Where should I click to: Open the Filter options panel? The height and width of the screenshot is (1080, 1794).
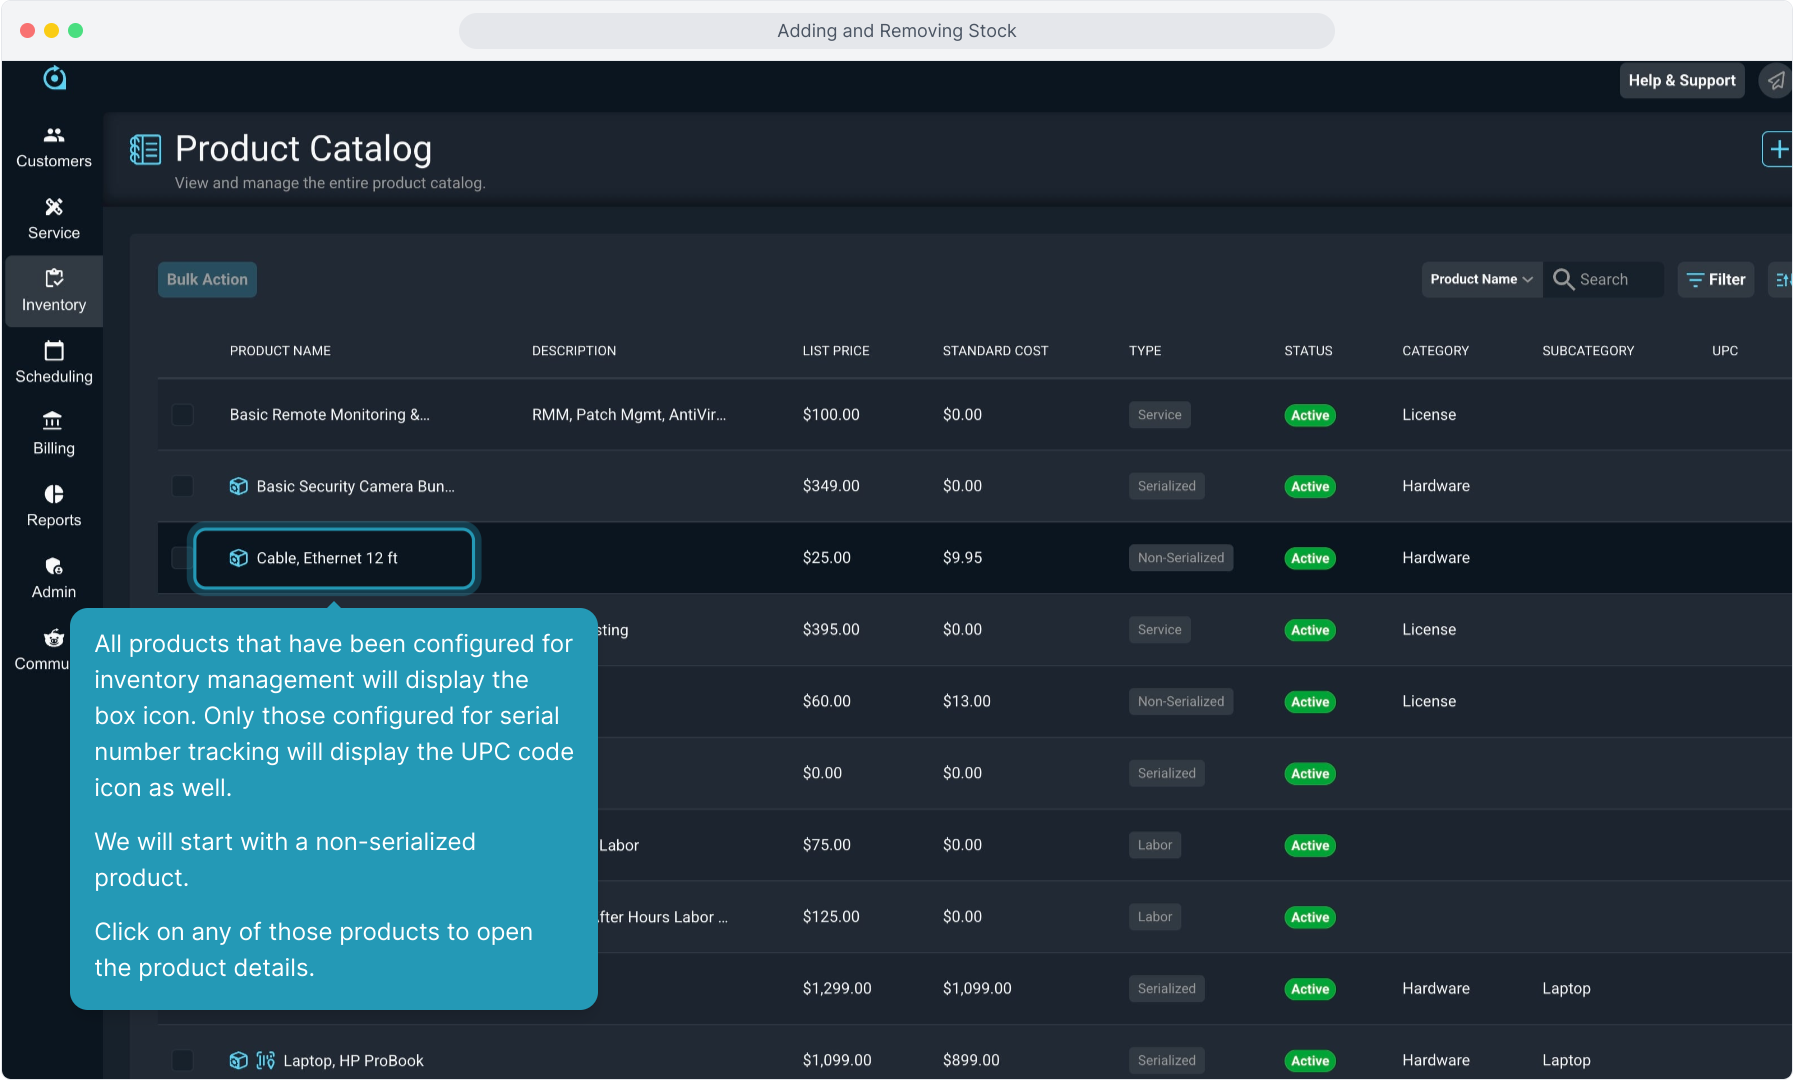click(1716, 280)
